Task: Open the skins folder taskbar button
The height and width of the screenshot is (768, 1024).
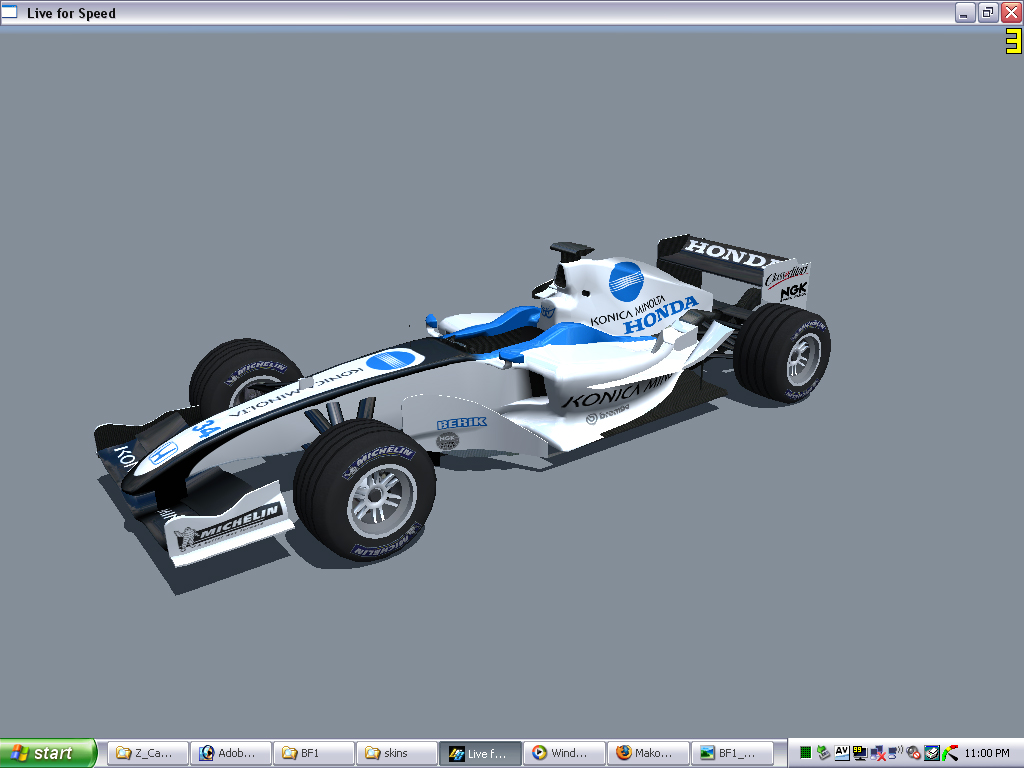Action: coord(397,753)
